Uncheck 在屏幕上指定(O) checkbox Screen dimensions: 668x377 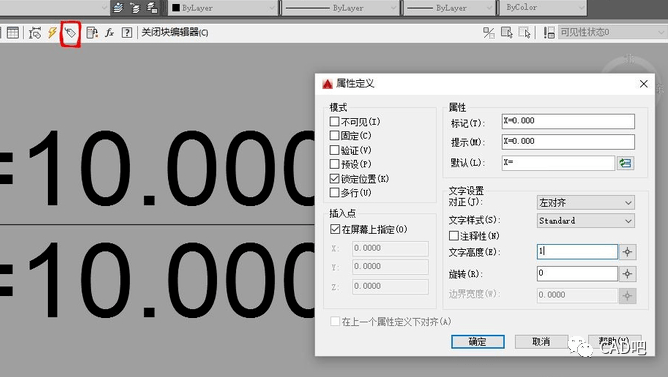pyautogui.click(x=335, y=229)
